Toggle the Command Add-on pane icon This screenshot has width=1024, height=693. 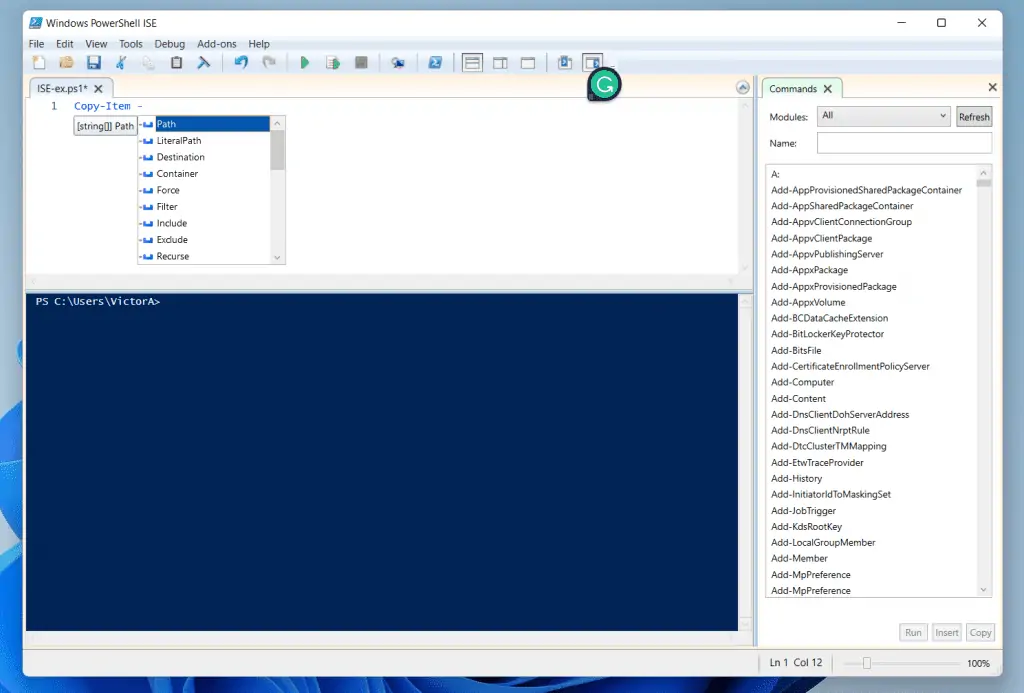tap(592, 63)
